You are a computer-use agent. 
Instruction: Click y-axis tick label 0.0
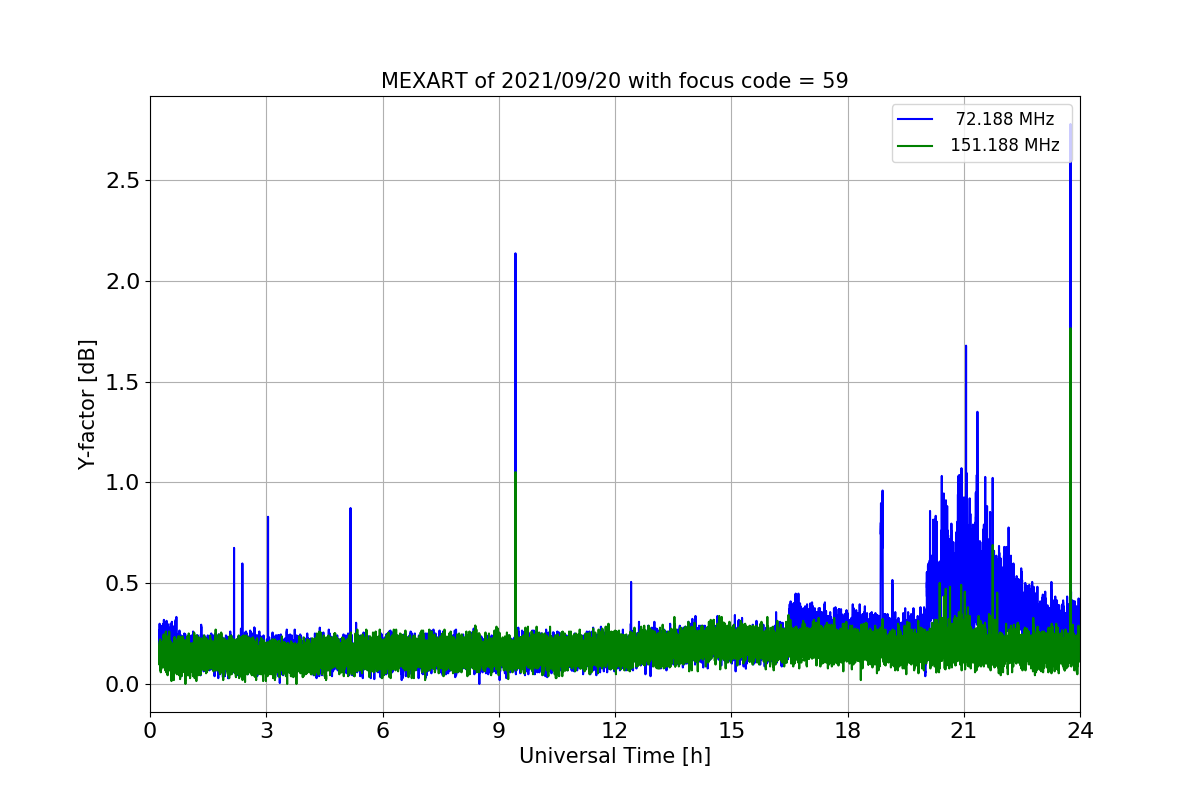tap(122, 685)
